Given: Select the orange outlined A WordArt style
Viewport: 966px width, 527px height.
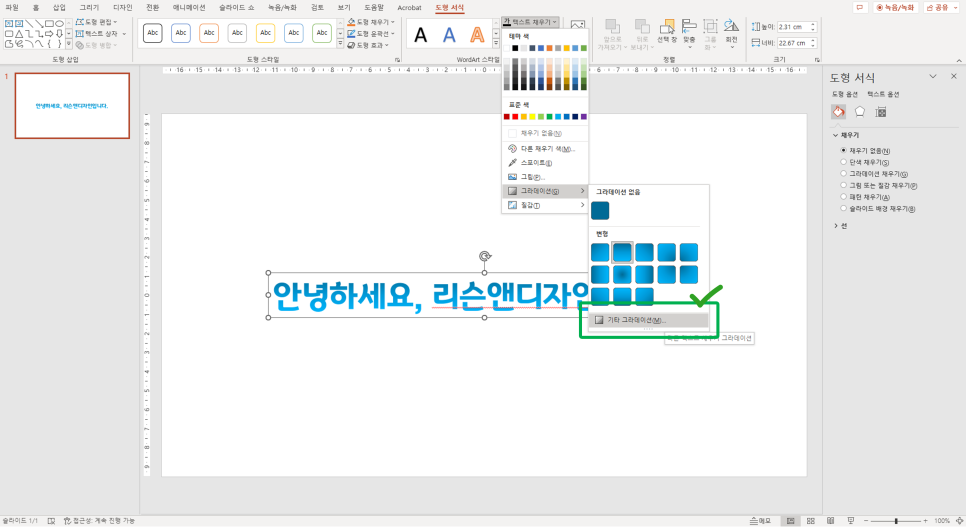Looking at the screenshot, I should click(477, 35).
